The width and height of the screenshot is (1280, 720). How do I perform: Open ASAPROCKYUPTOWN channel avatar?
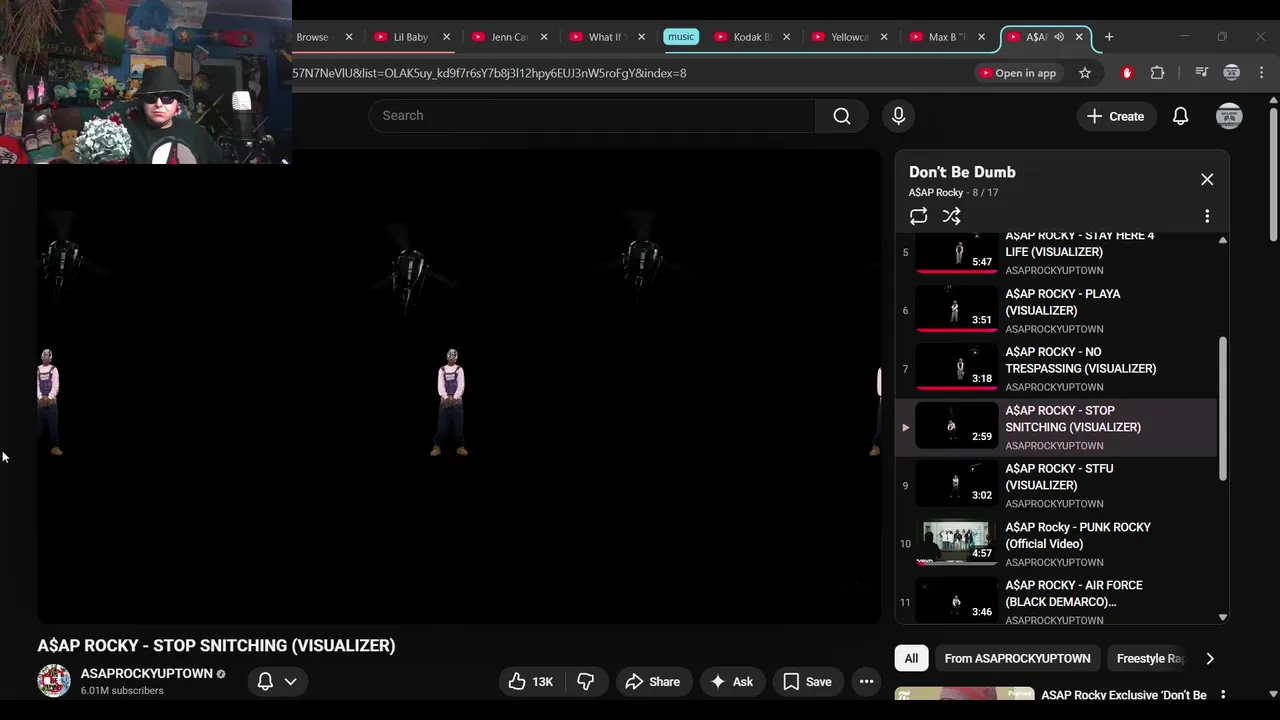[x=54, y=681]
